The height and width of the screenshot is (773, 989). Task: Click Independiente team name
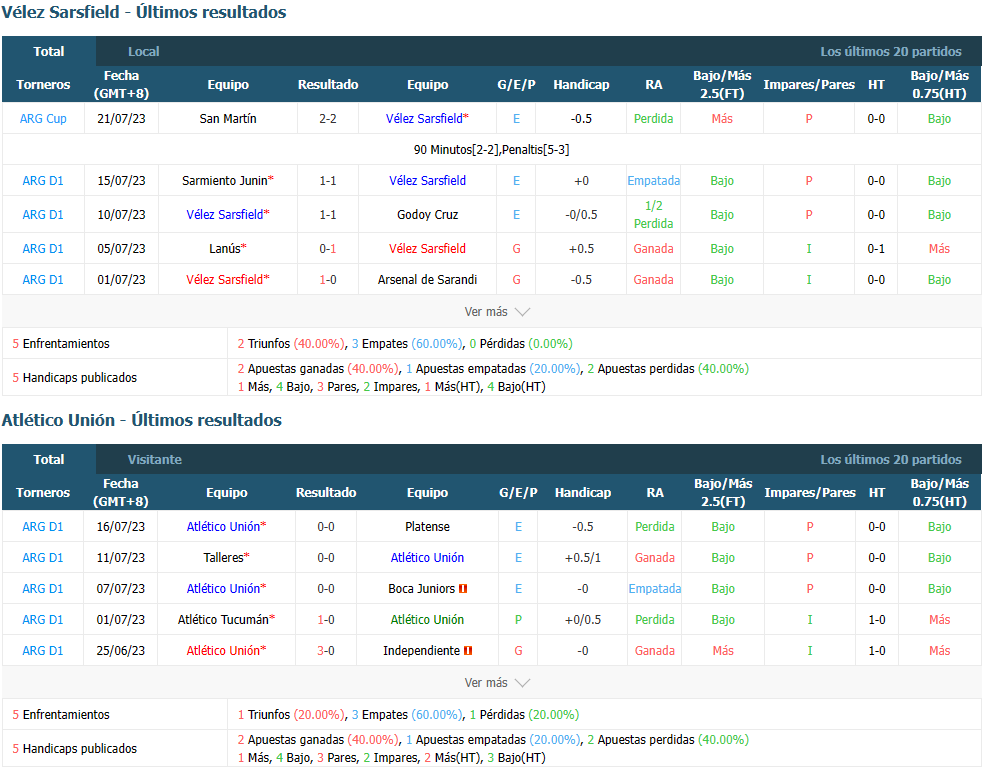coord(421,651)
